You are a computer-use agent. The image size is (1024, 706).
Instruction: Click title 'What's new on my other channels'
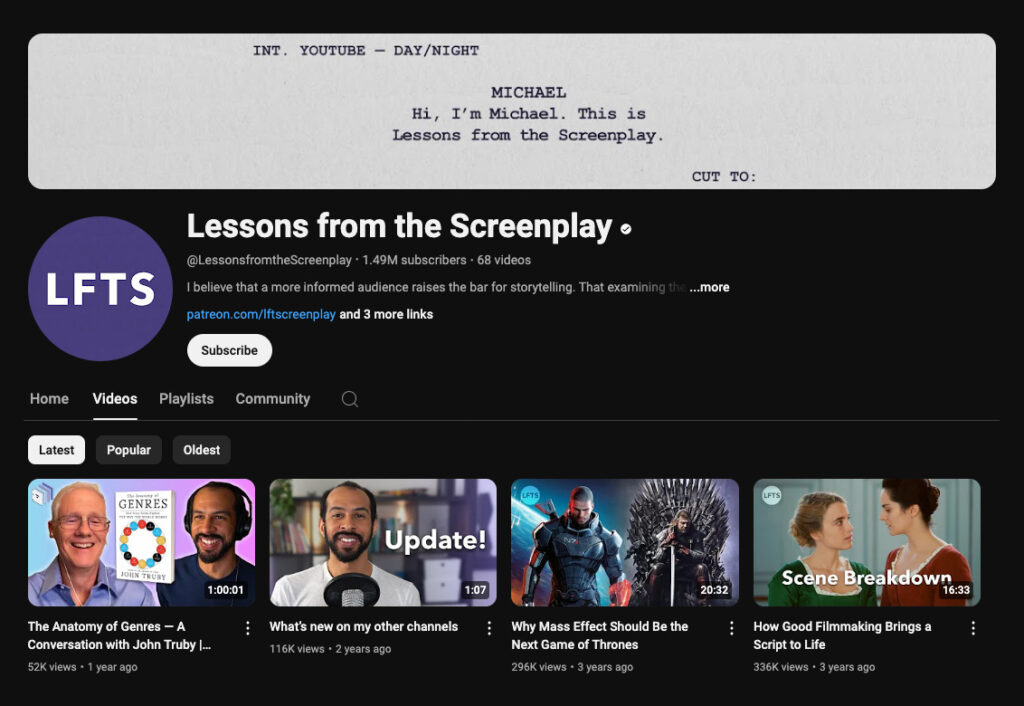click(x=364, y=627)
